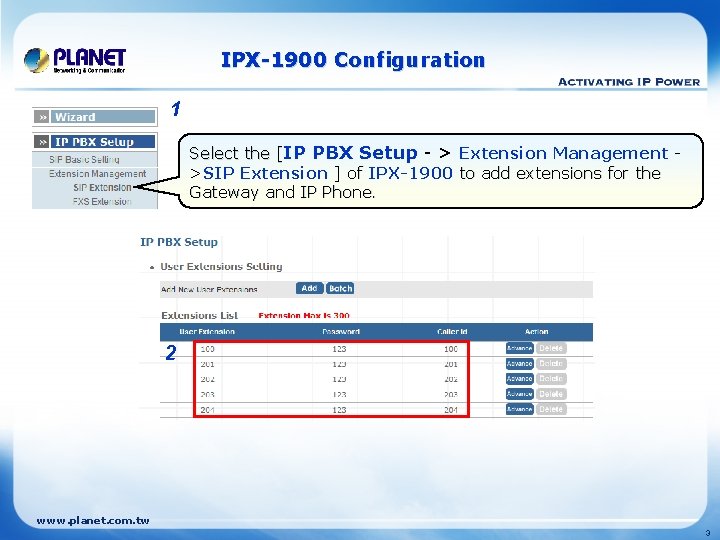
Task: Click the Extensions List label
Action: click(x=199, y=315)
